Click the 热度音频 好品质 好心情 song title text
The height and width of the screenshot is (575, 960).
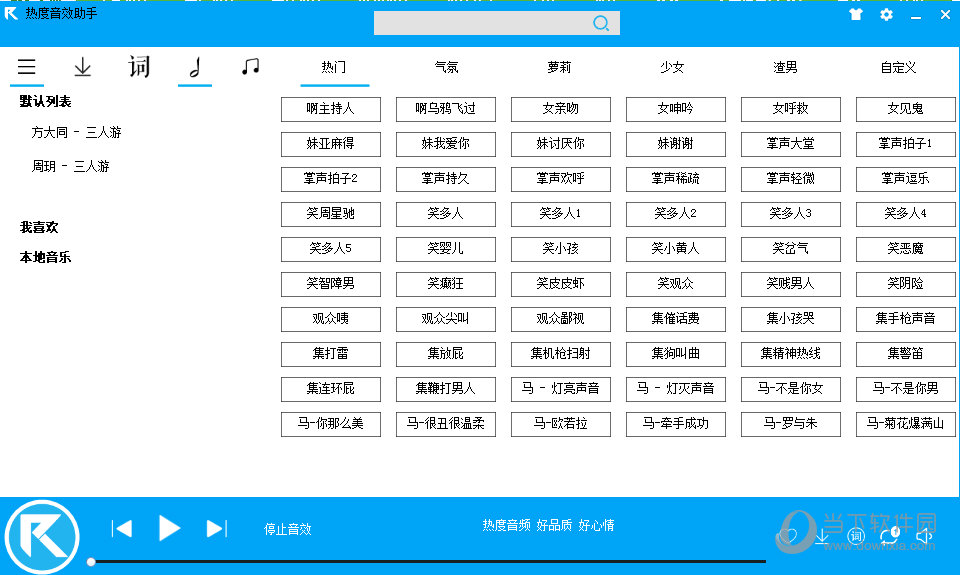coord(548,525)
